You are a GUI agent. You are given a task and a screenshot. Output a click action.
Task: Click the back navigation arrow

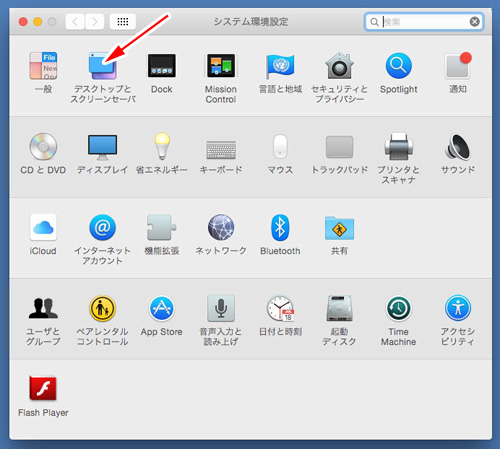[x=75, y=22]
